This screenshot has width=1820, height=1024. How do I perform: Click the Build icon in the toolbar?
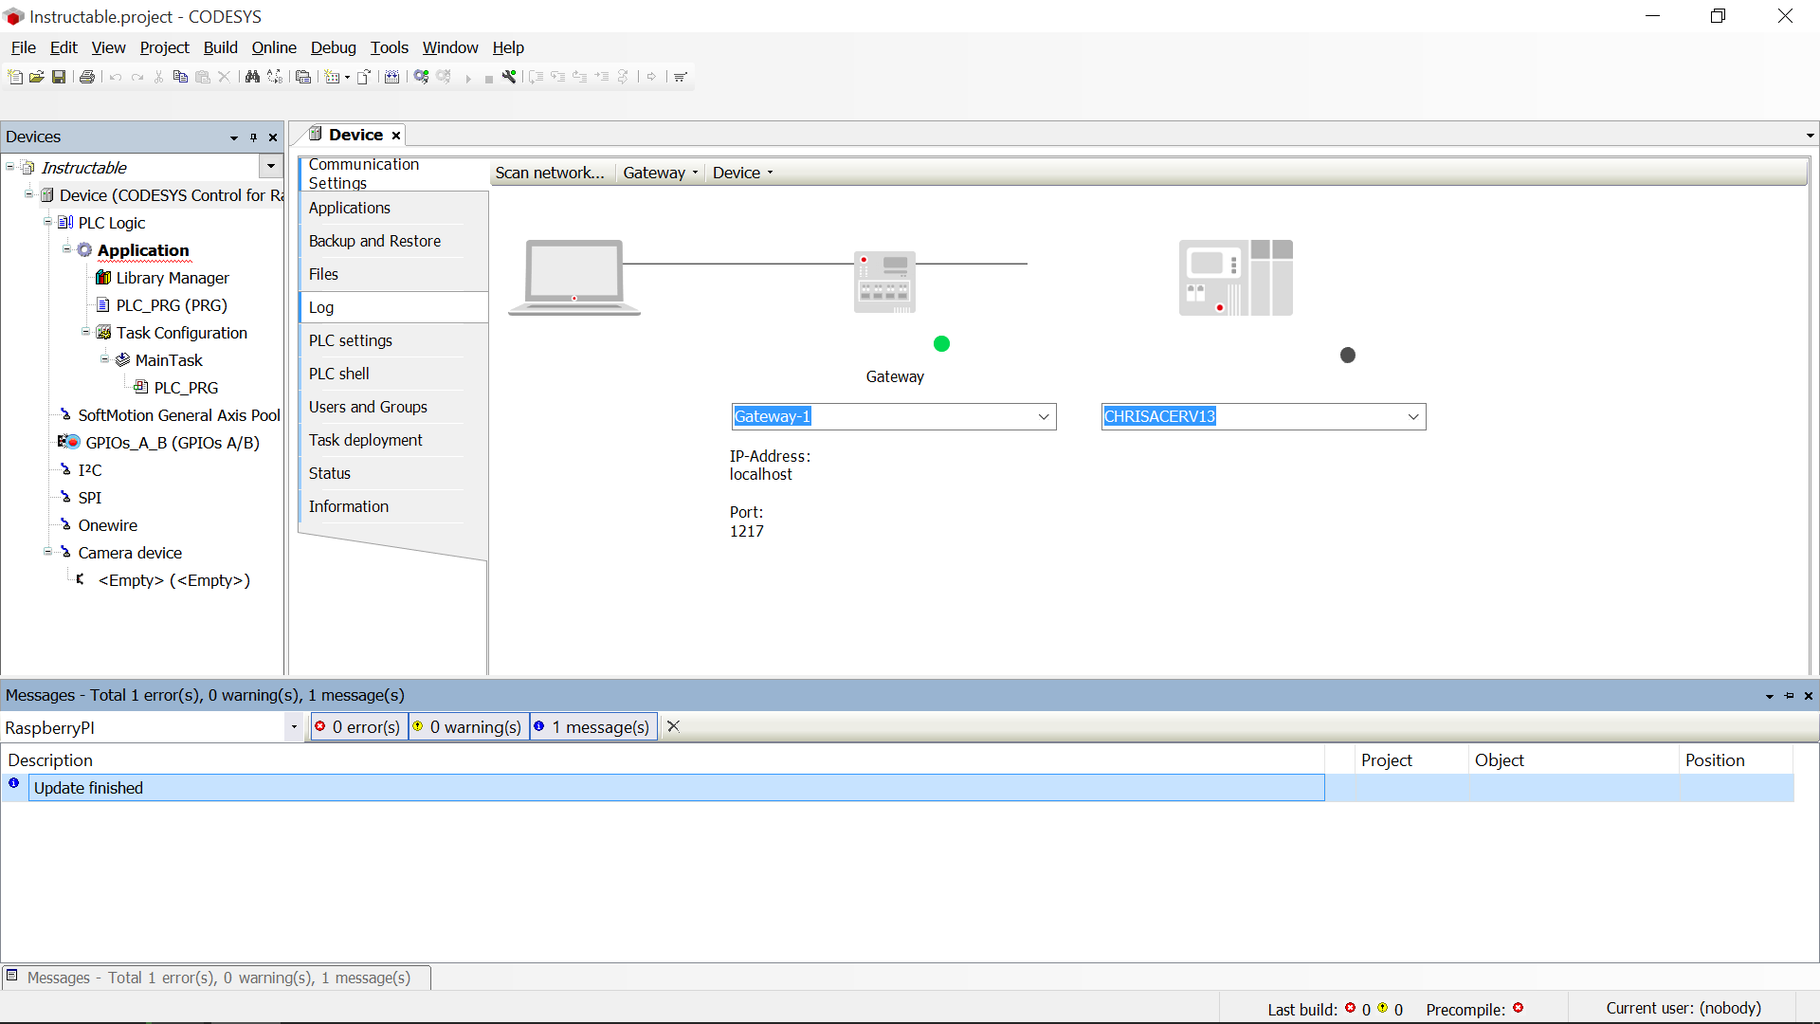[x=393, y=77]
